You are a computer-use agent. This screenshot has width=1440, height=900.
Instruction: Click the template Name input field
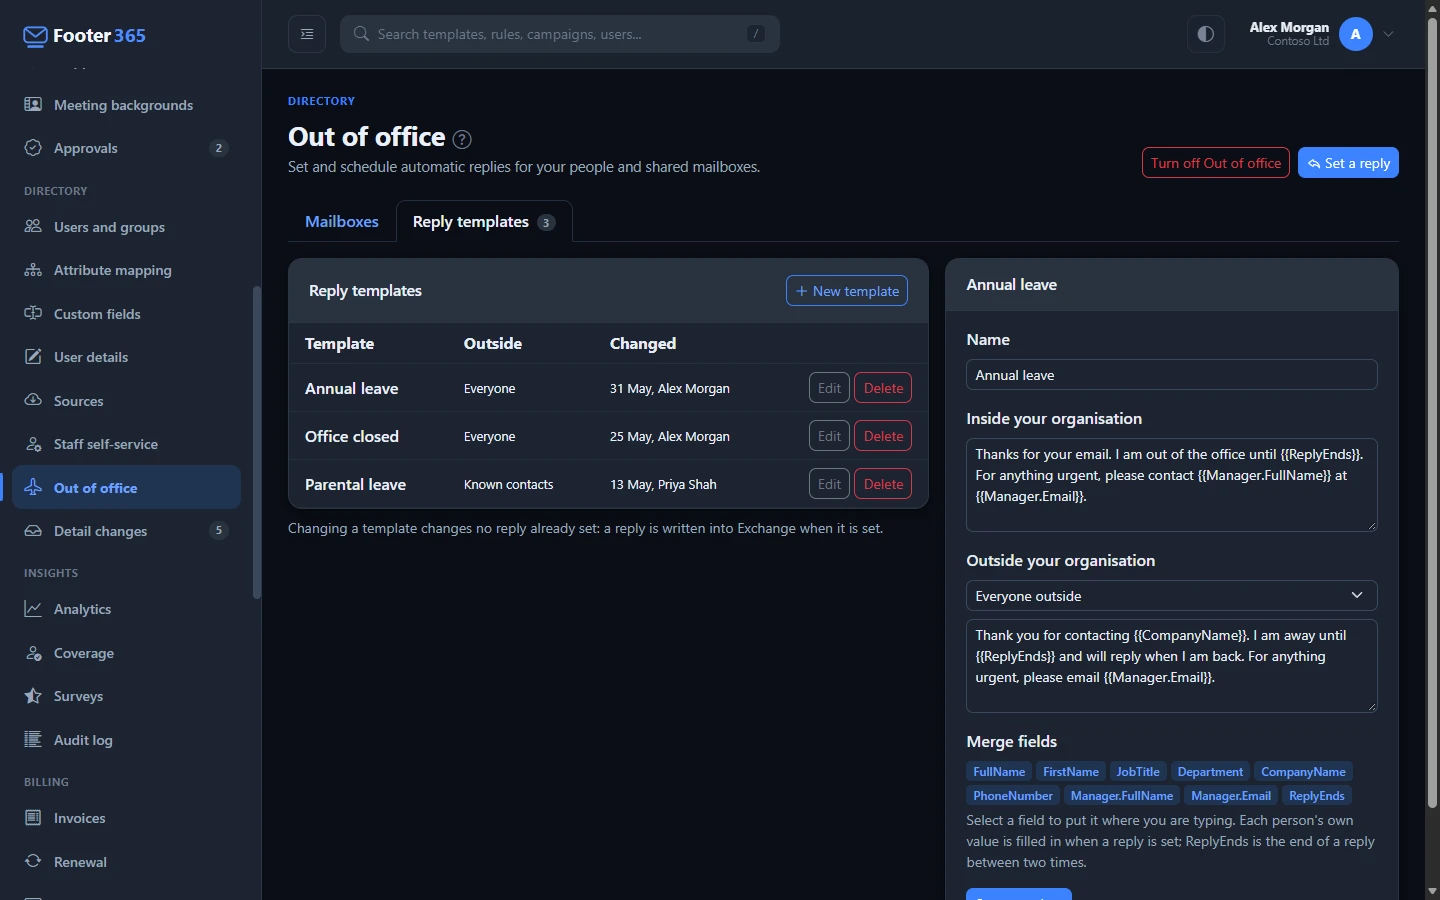point(1172,375)
